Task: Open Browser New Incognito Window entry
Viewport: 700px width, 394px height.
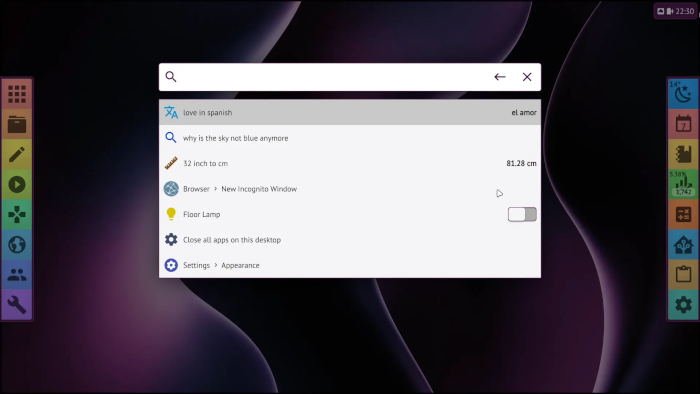Action: [x=350, y=189]
